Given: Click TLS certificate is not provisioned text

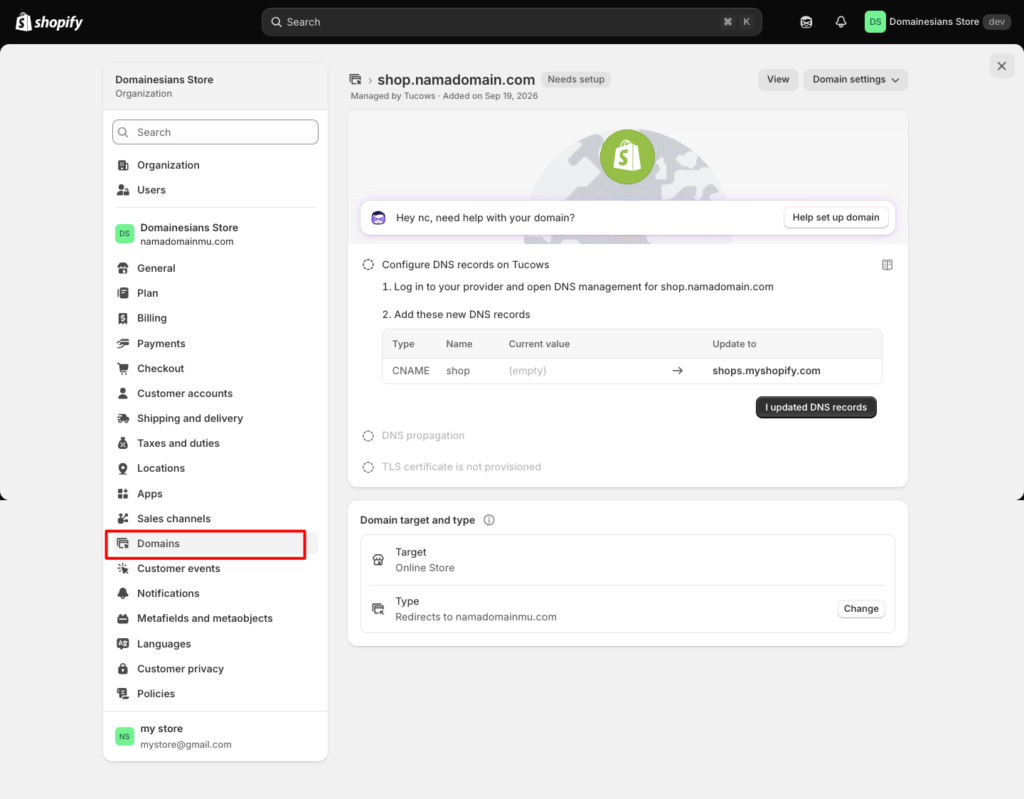Looking at the screenshot, I should pyautogui.click(x=461, y=466).
